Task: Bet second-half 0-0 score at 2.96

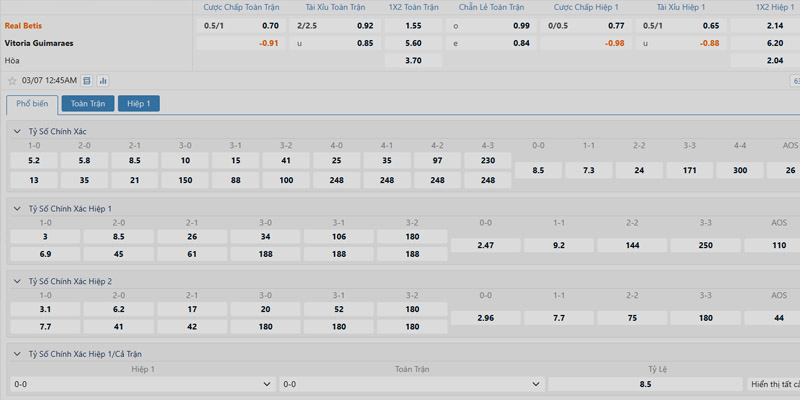Action: [x=486, y=318]
